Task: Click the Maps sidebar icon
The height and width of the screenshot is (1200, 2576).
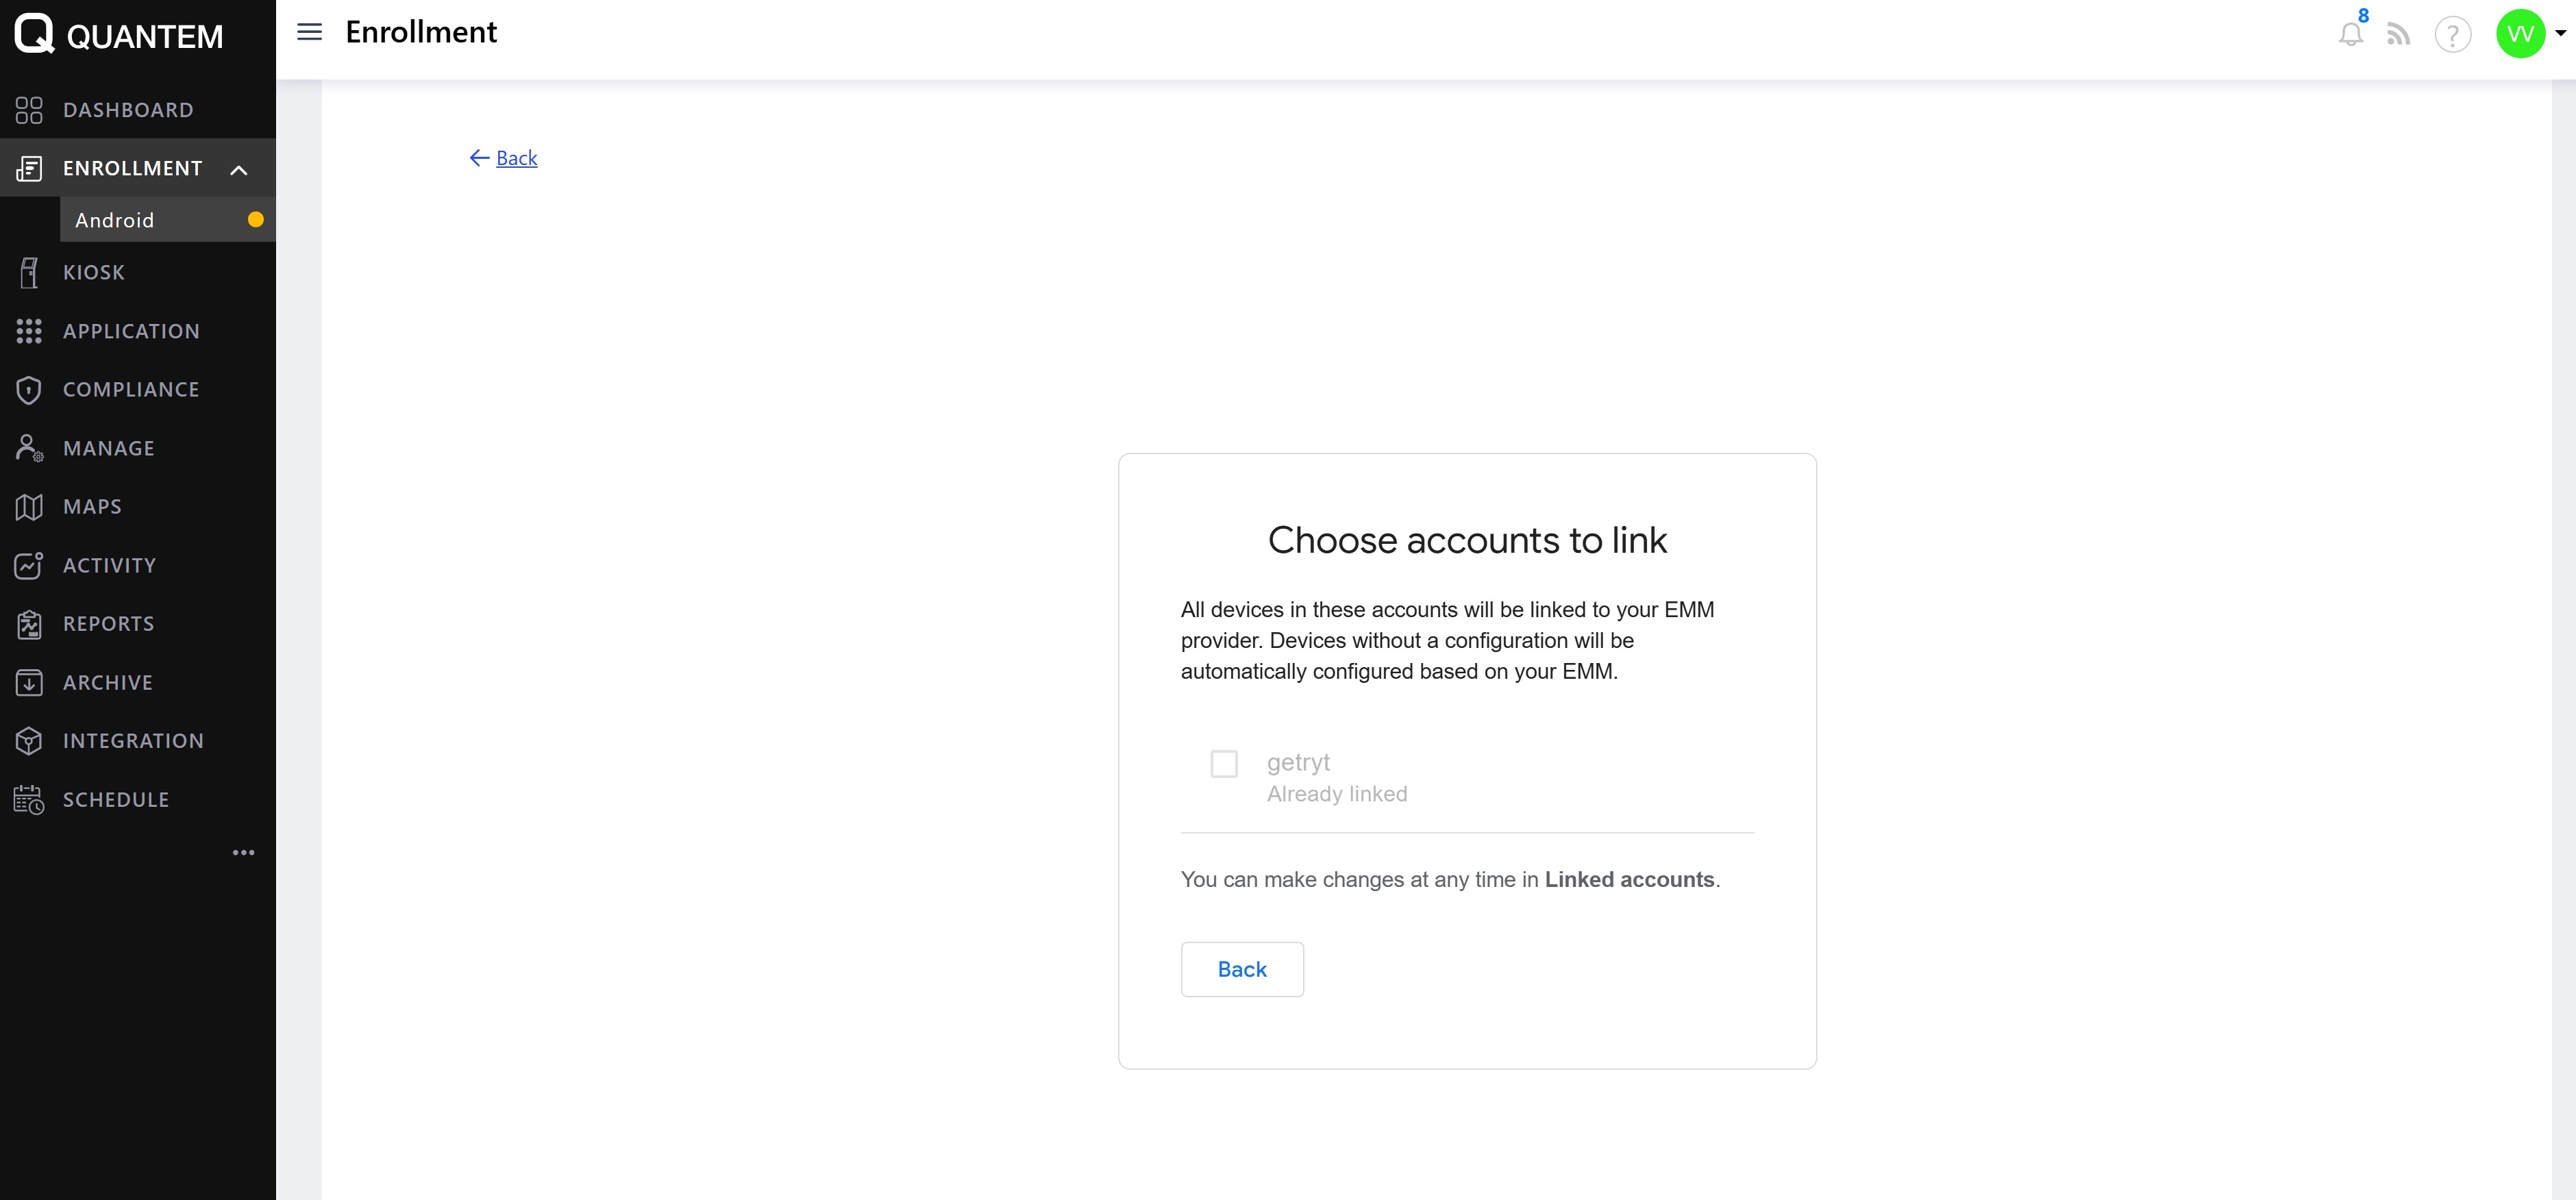Action: pos(29,507)
